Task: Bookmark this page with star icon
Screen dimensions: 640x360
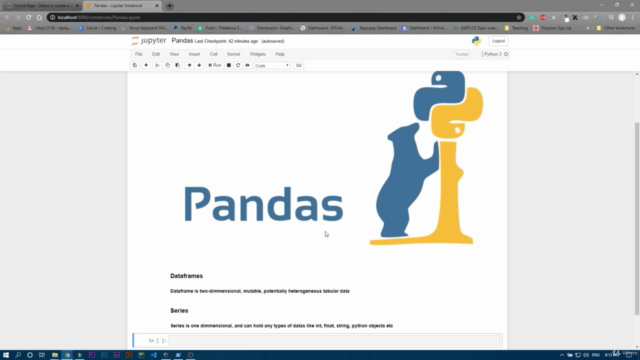Action: click(x=519, y=18)
